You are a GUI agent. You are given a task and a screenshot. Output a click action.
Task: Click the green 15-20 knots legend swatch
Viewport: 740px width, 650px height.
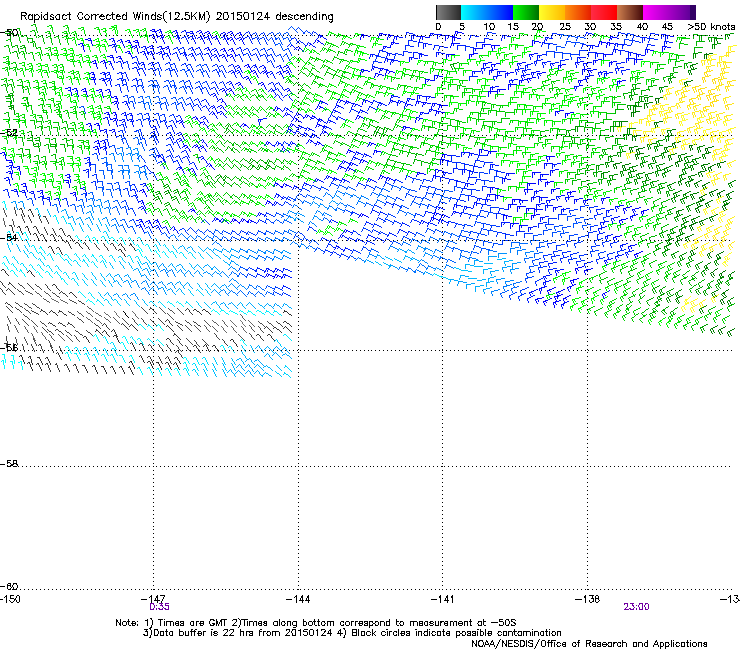tap(526, 12)
